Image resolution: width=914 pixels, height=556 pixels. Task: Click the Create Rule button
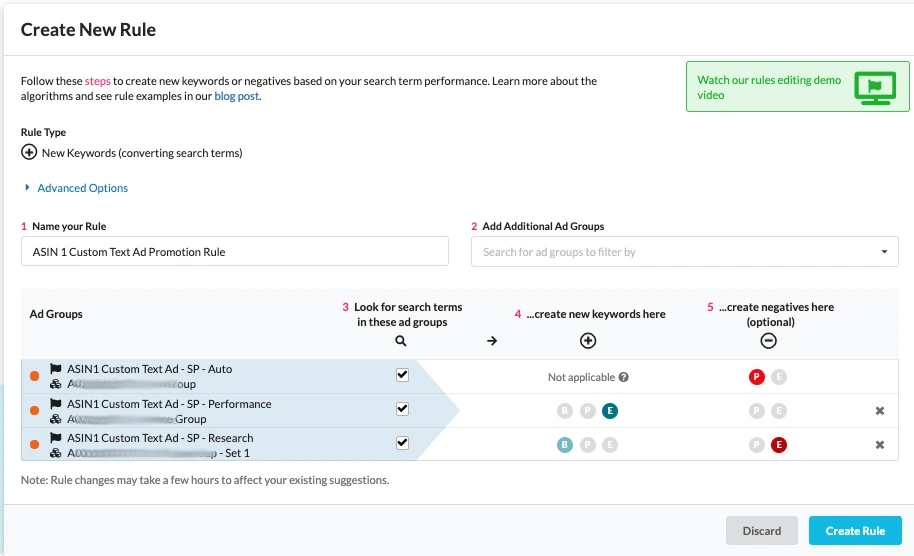pyautogui.click(x=854, y=530)
